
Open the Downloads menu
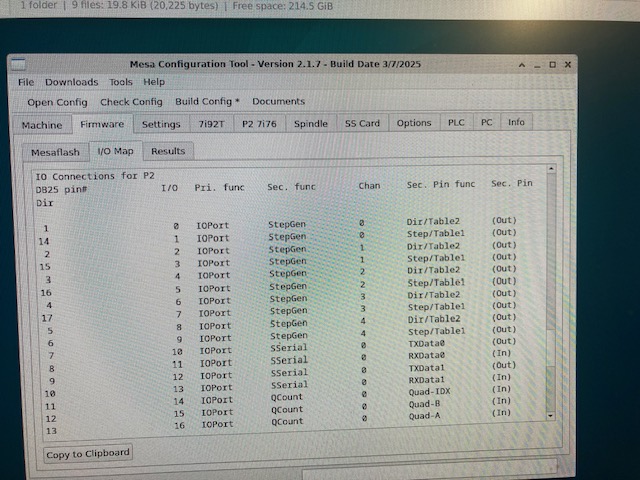(x=71, y=82)
